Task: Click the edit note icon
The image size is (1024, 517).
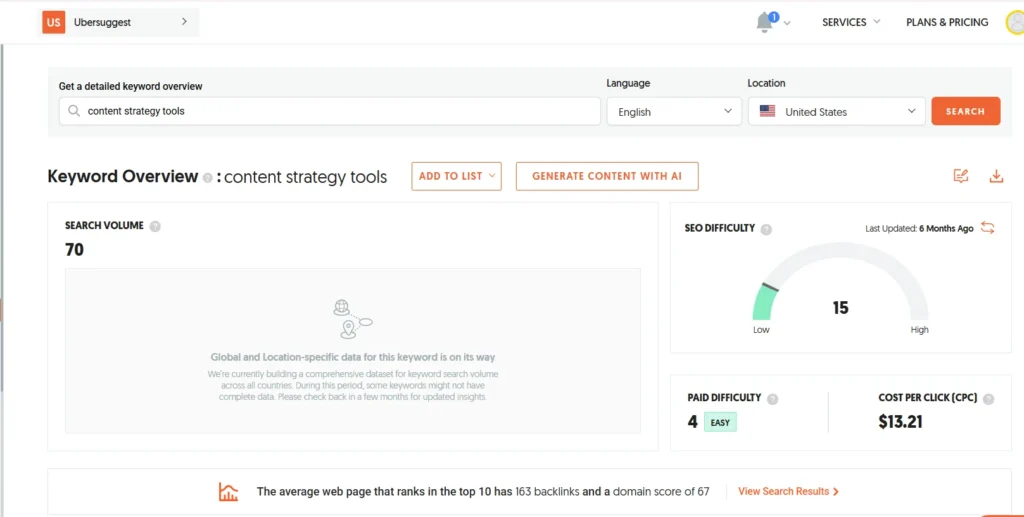Action: (961, 176)
